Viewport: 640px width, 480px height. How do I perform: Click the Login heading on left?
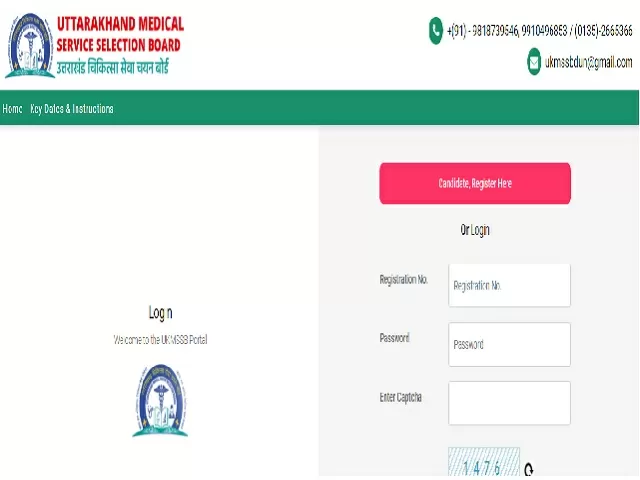[160, 313]
